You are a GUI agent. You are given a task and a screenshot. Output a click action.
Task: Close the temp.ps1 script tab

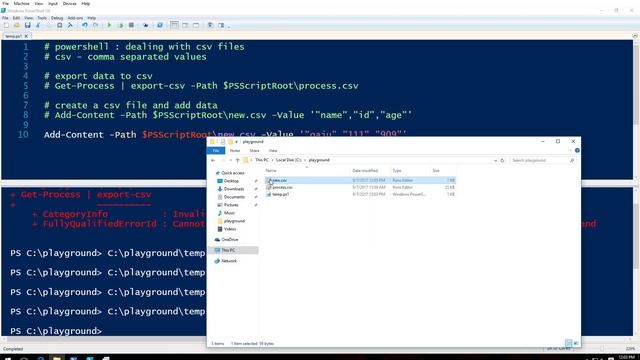point(26,36)
